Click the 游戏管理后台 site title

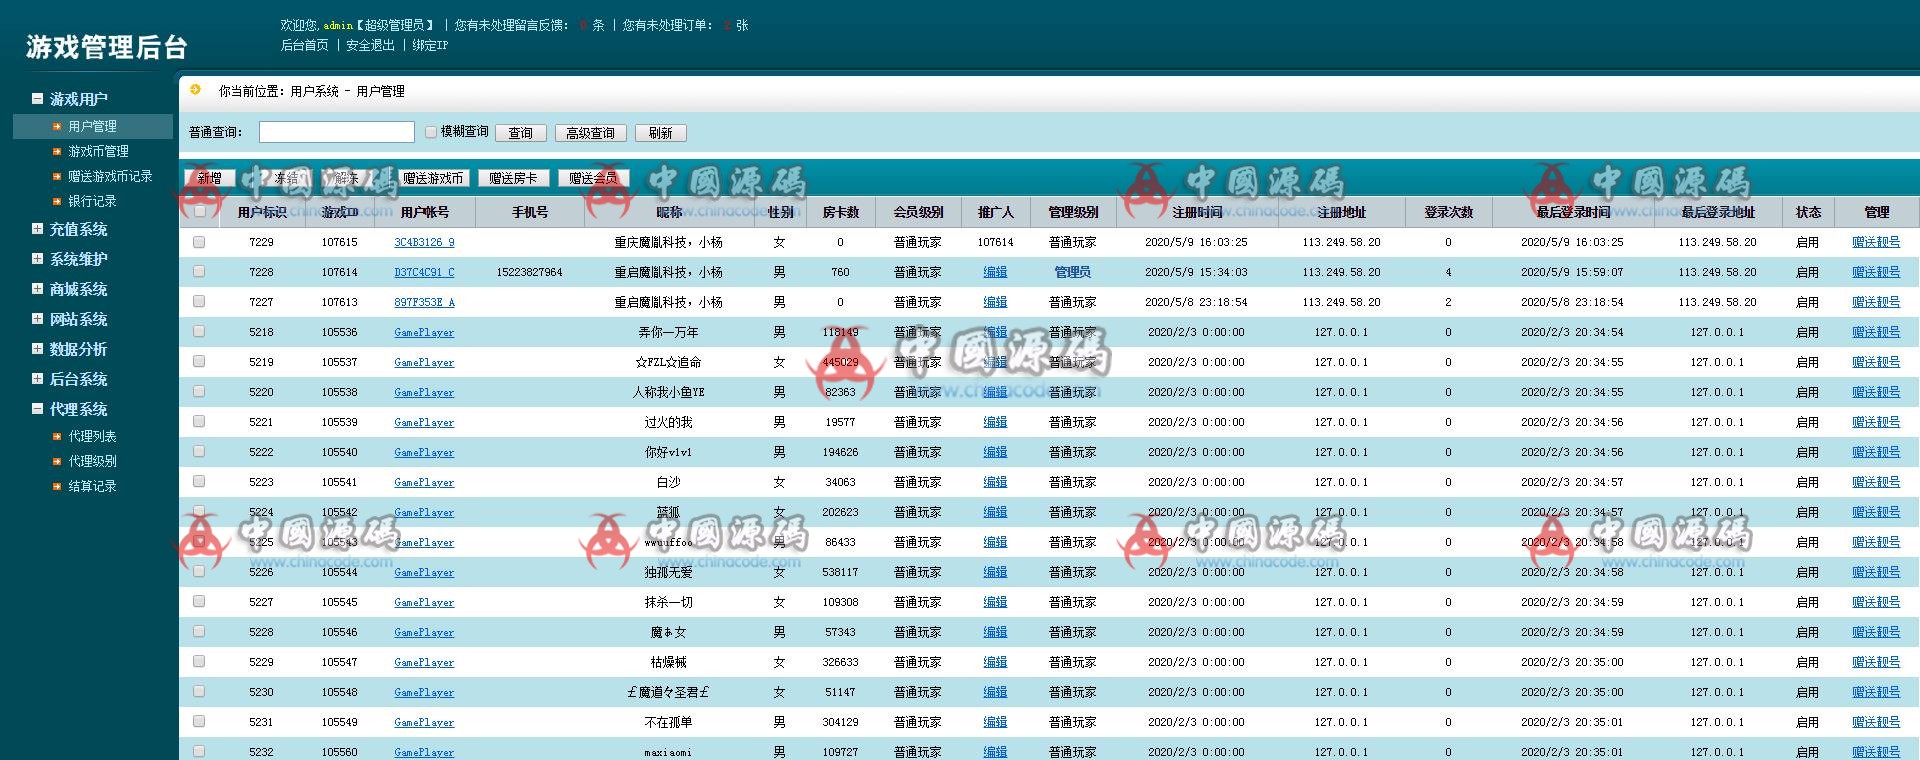tap(107, 47)
